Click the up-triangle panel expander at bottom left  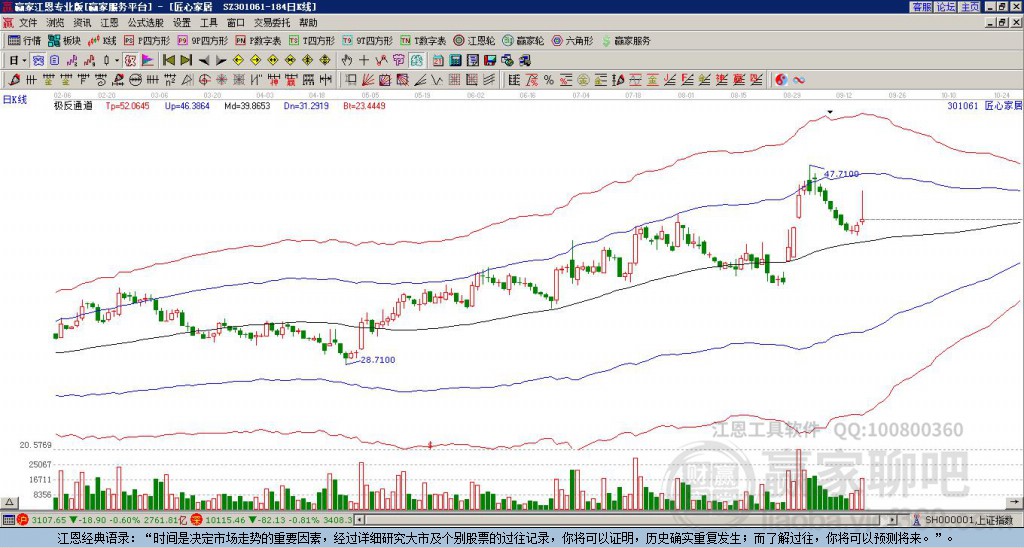(x=9, y=502)
